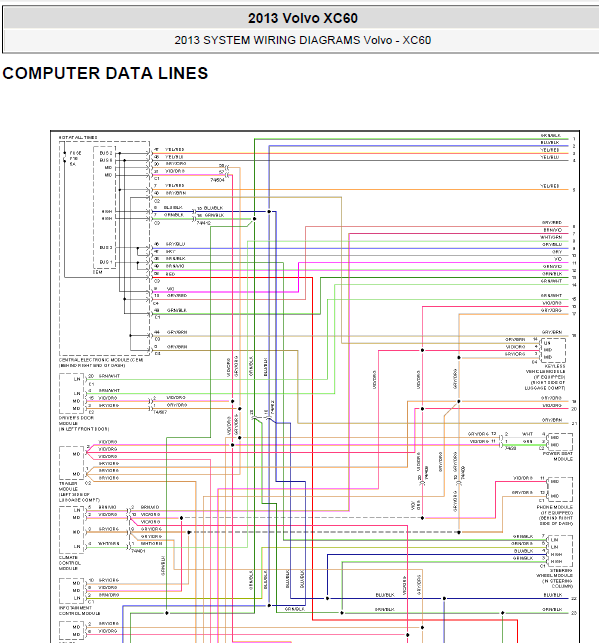This screenshot has width=599, height=643.
Task: Click the 74/504 connector label
Action: [218, 180]
